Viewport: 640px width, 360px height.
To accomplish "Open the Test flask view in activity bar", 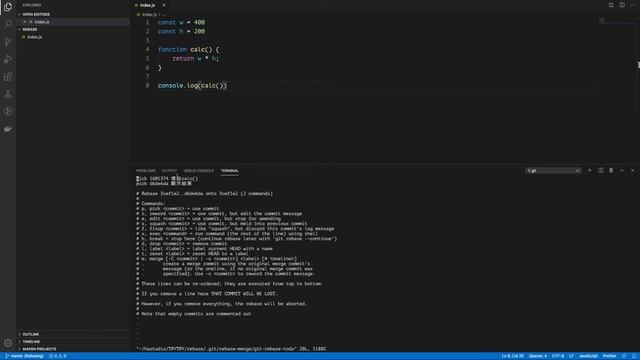I will (x=8, y=94).
